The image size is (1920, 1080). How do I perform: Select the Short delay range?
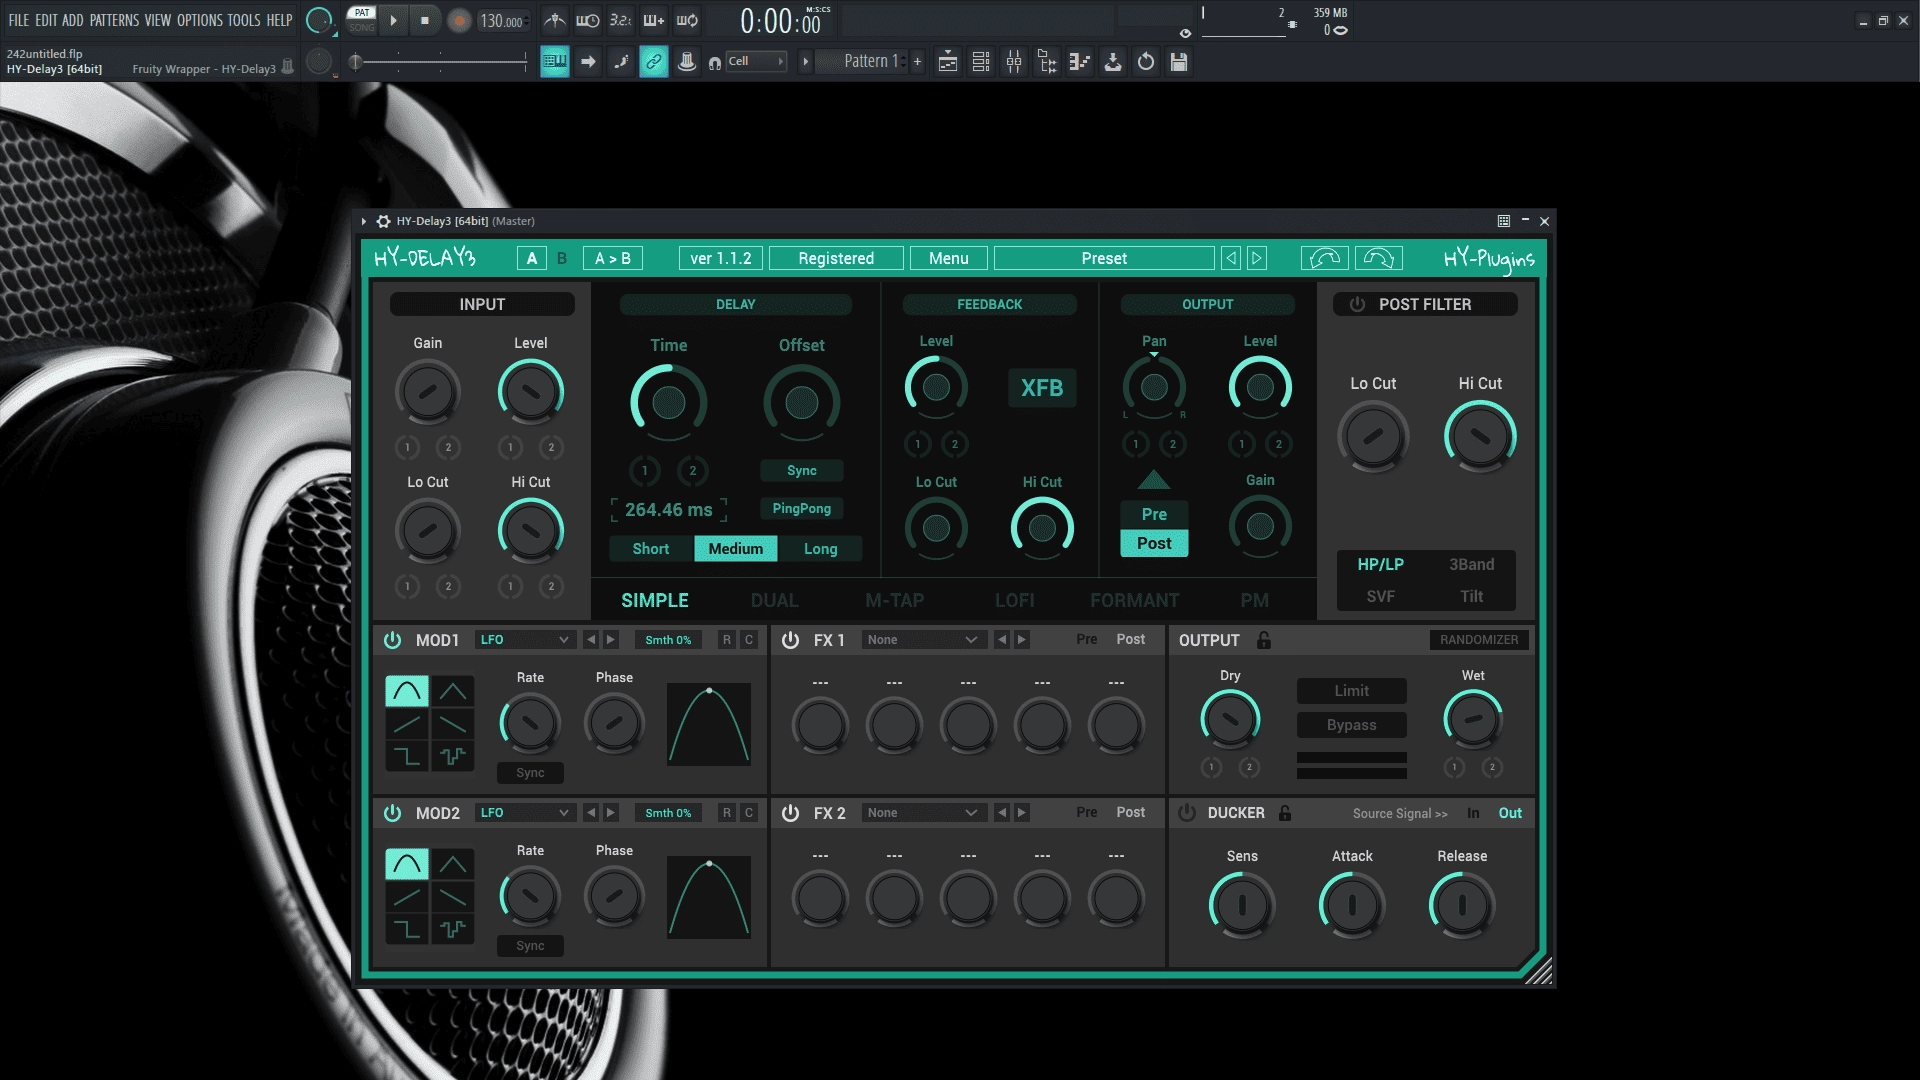650,549
